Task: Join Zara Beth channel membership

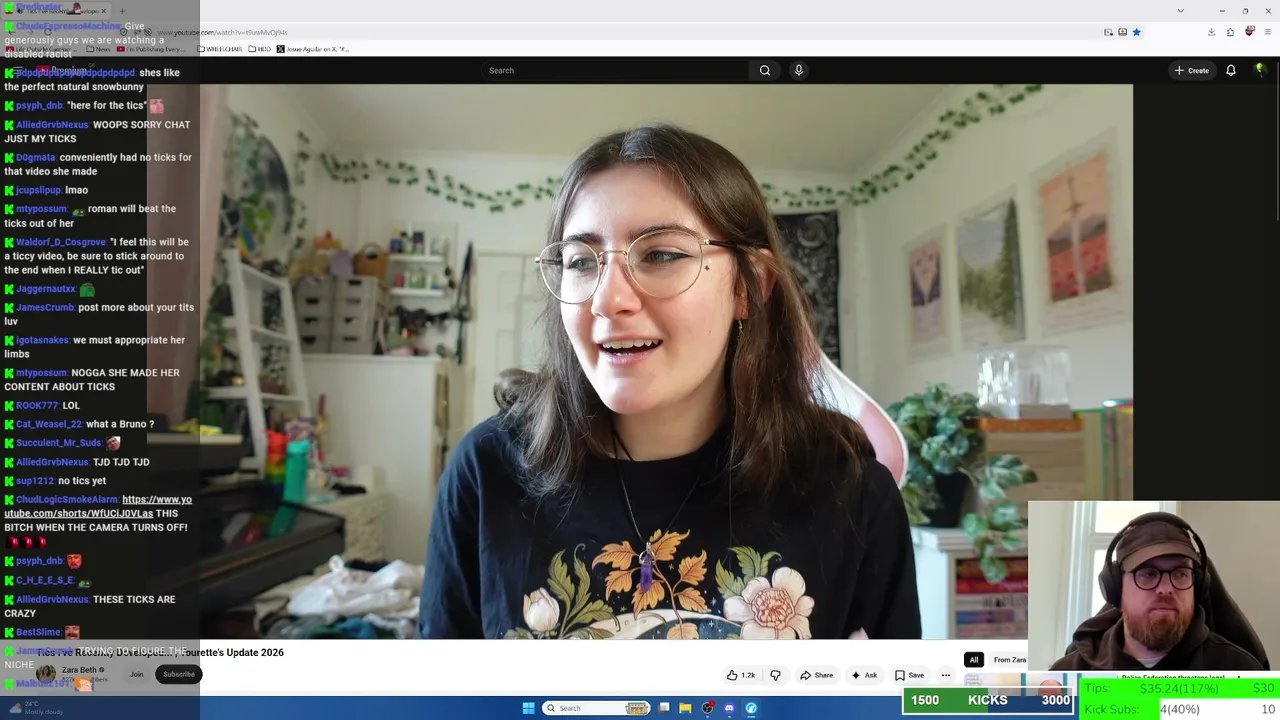Action: coord(136,674)
